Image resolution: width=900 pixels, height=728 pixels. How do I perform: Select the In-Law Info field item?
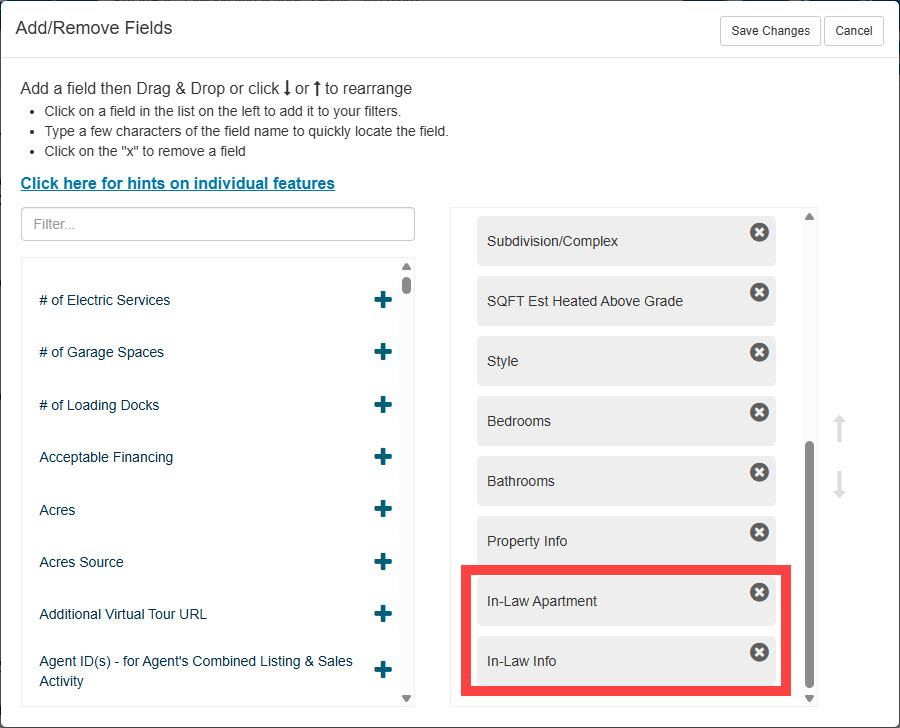626,661
